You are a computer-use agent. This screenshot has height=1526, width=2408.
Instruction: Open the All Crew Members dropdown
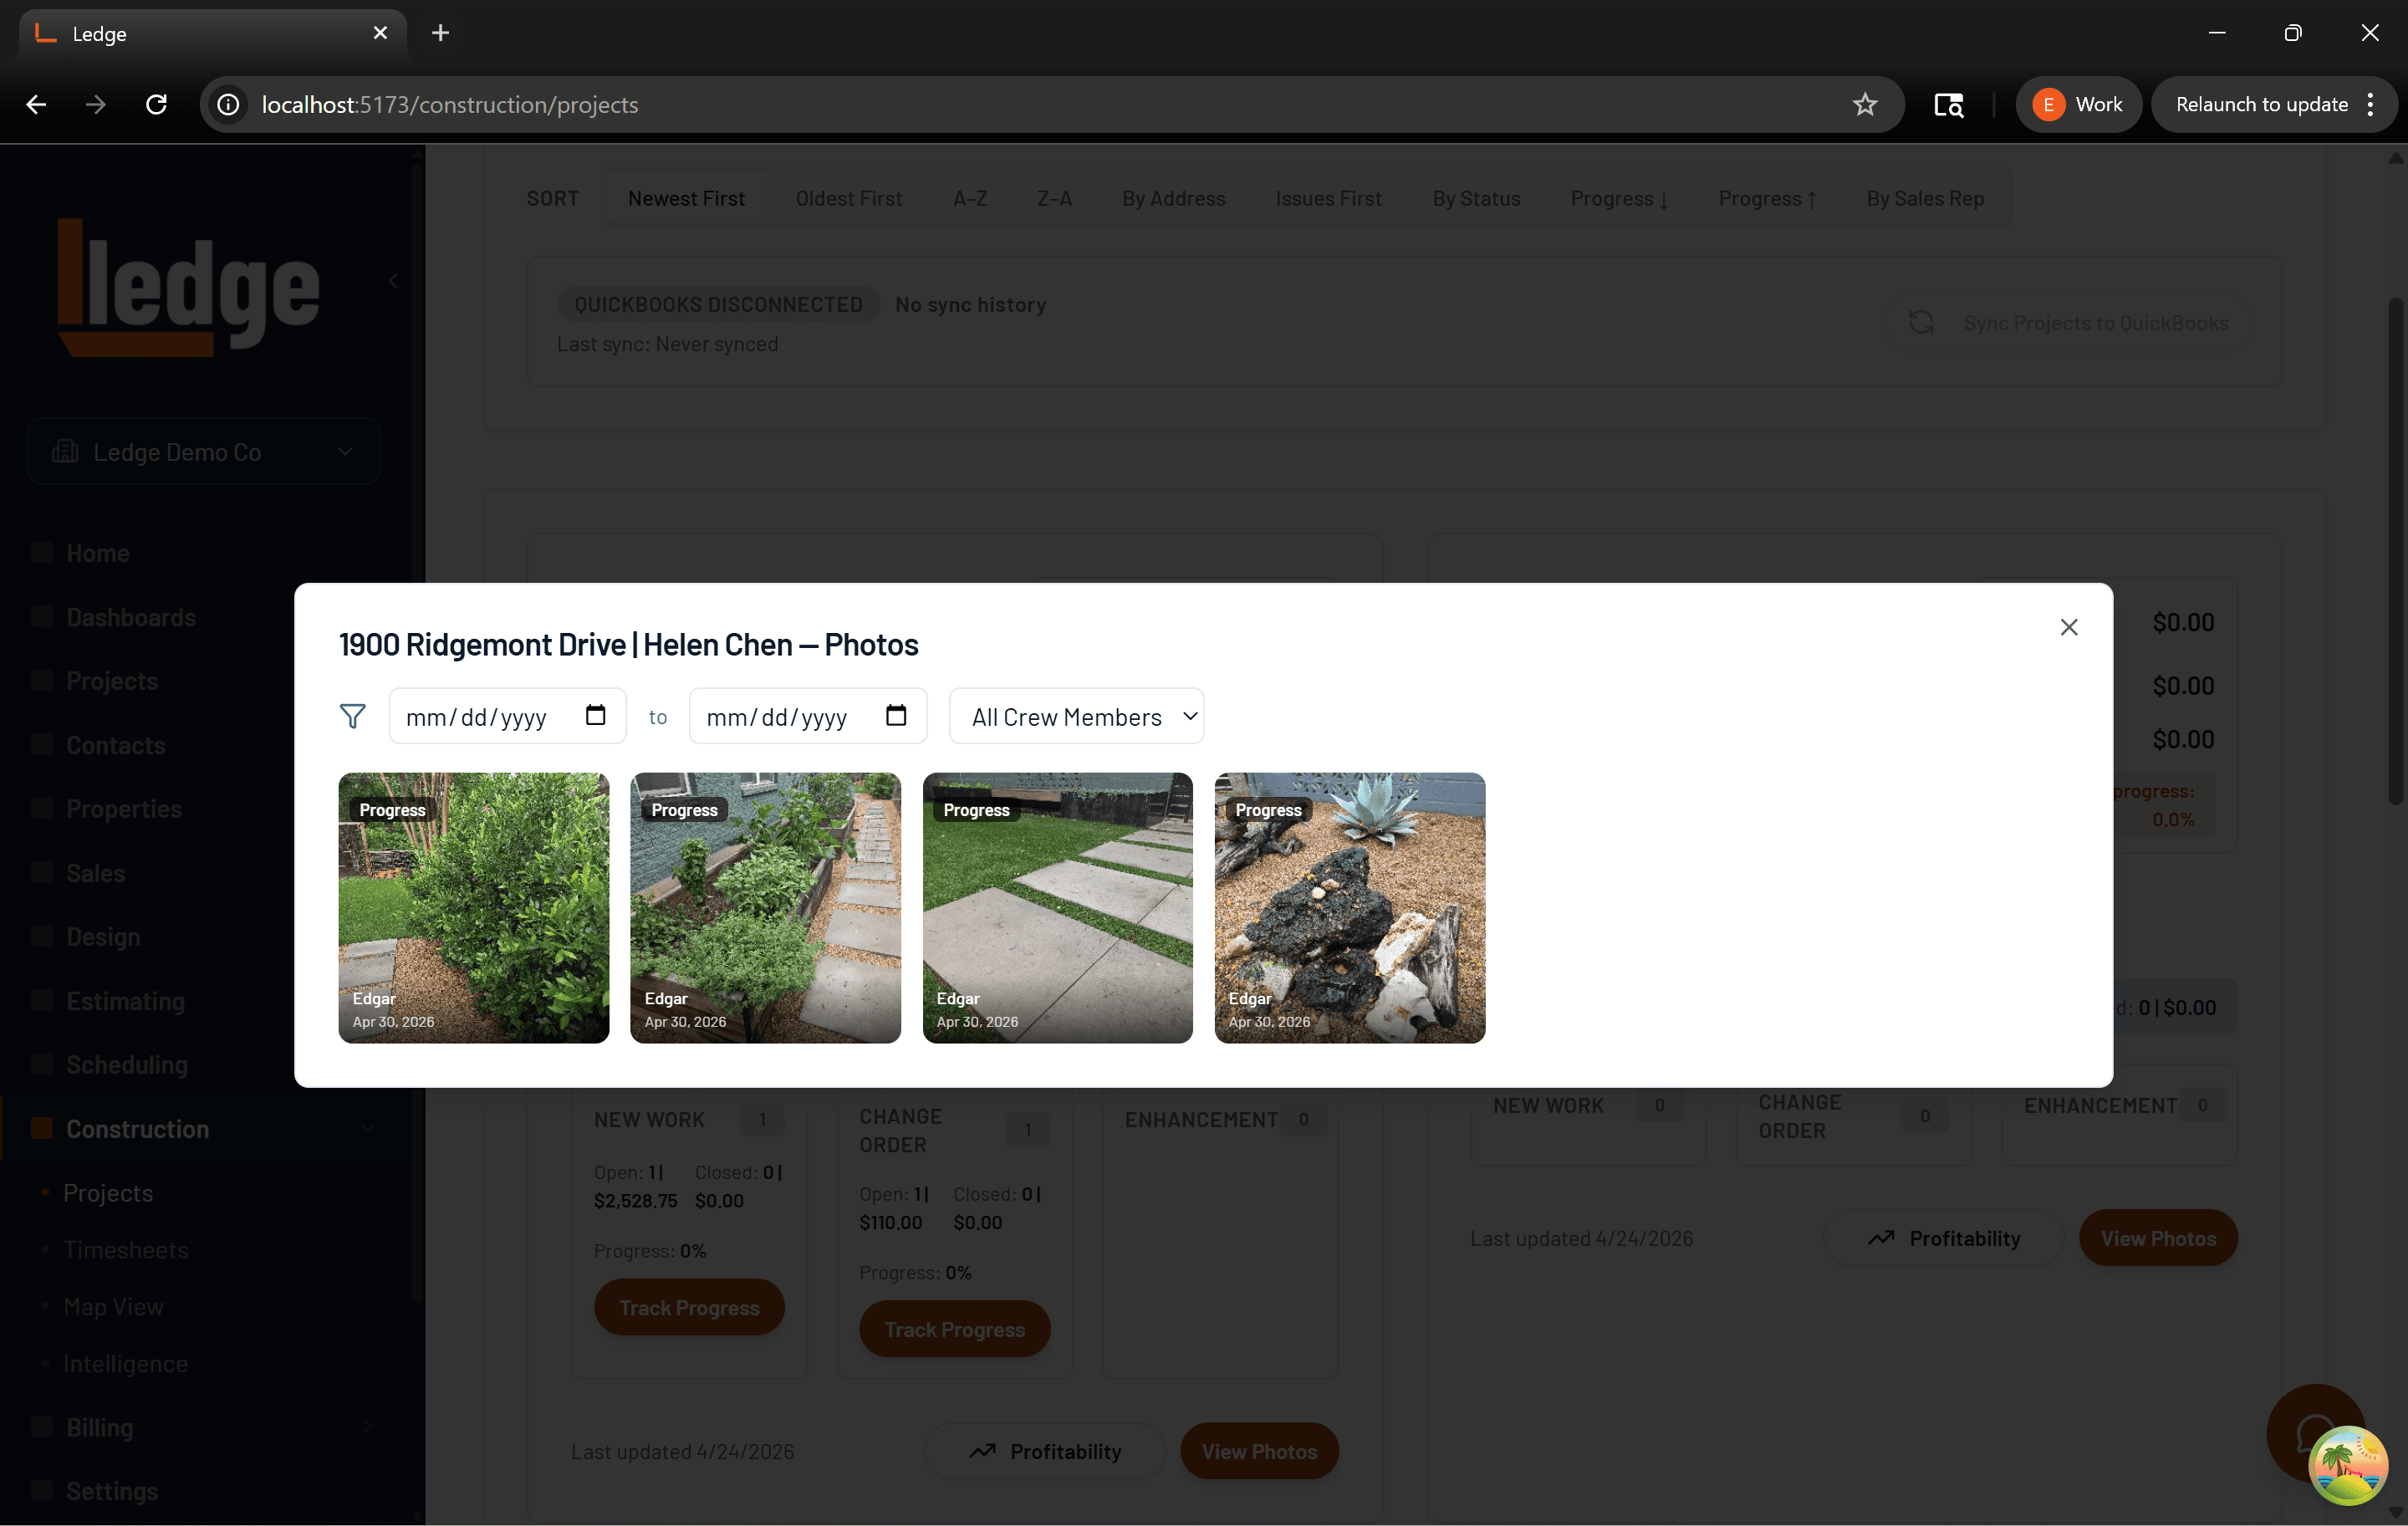(x=1076, y=716)
